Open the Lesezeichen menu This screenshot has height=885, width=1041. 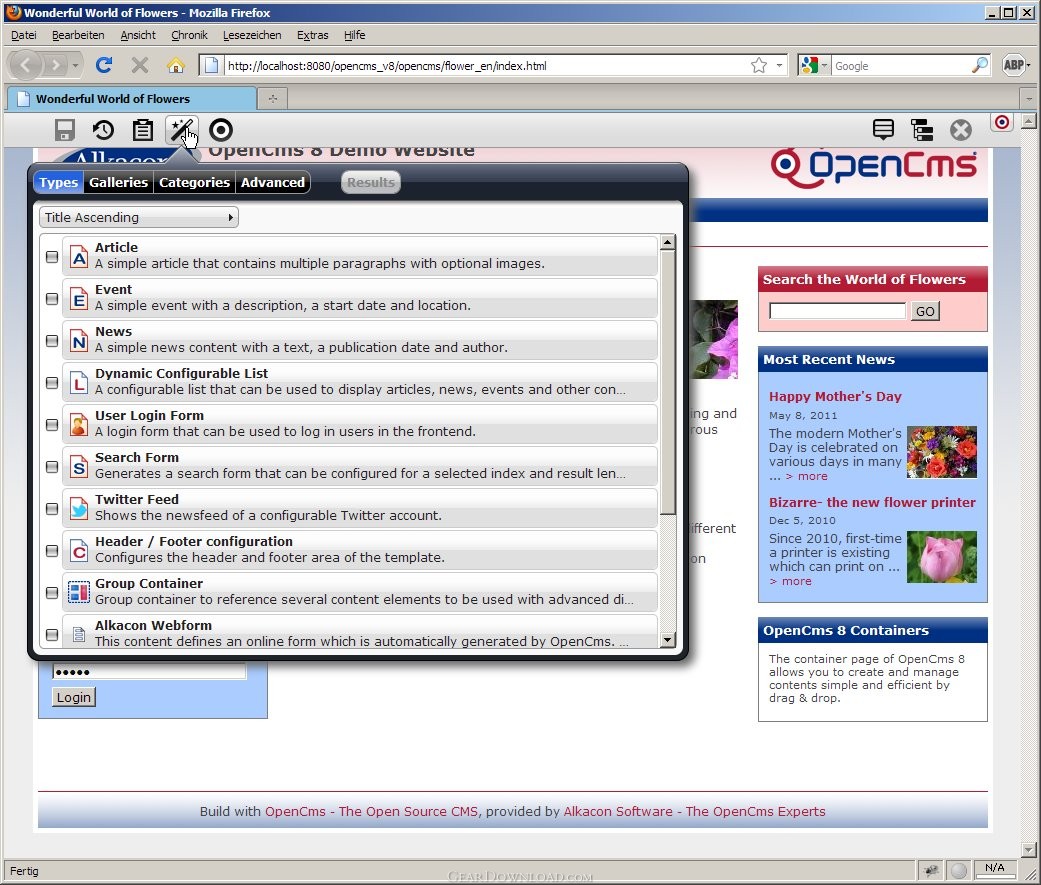(252, 35)
